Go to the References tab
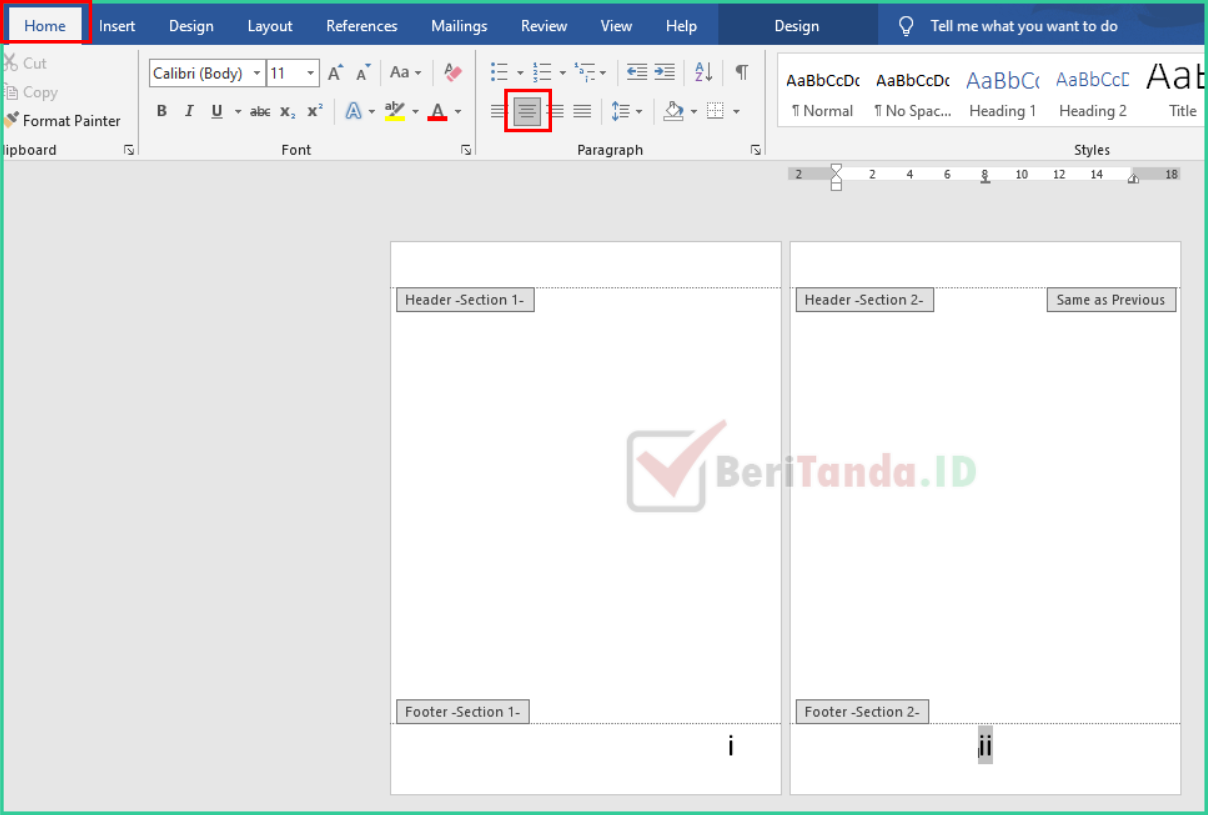The height and width of the screenshot is (815, 1208). click(361, 26)
